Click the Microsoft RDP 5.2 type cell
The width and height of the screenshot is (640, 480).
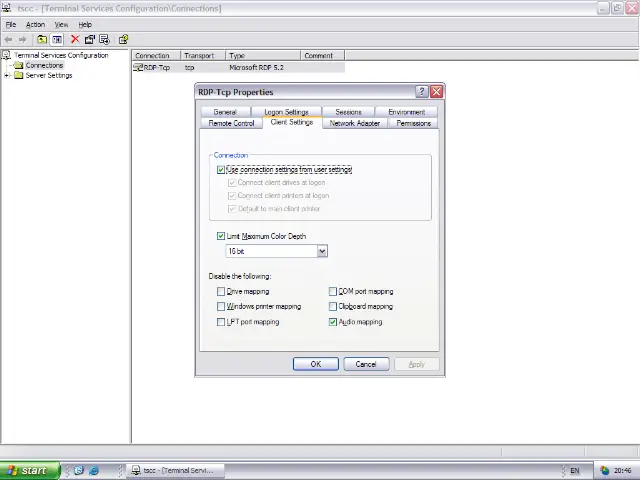coord(256,67)
